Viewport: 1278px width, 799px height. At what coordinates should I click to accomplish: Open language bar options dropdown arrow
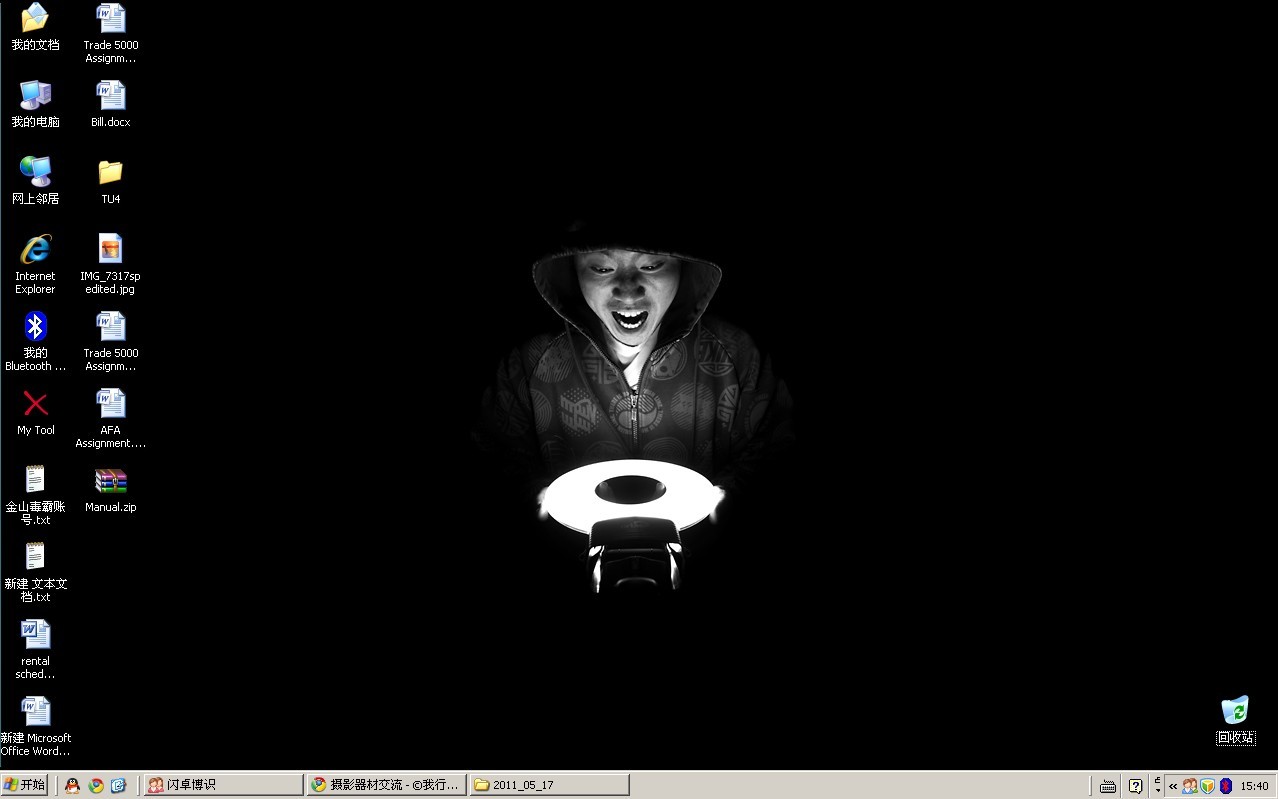point(1158,790)
